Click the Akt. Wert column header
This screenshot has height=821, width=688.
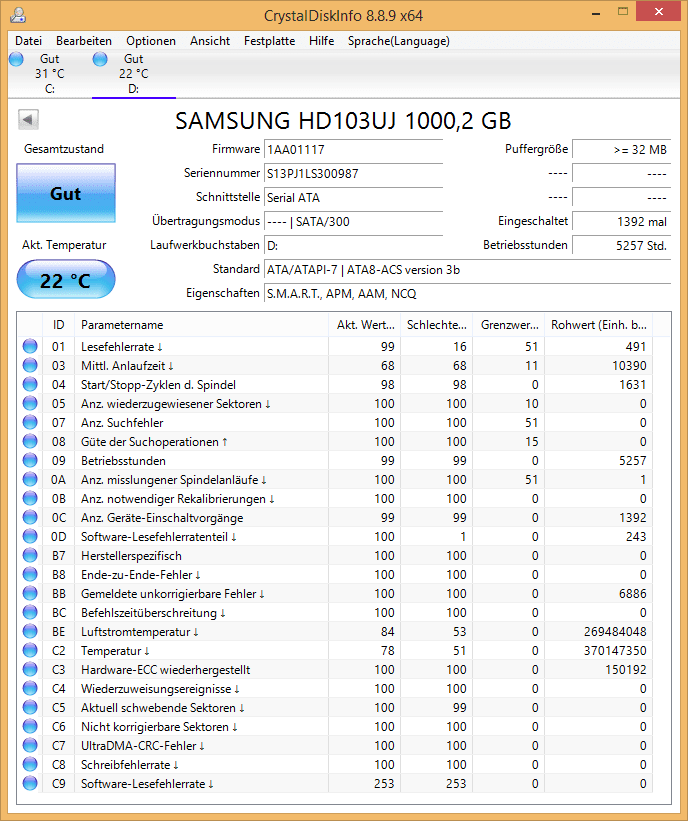pyautogui.click(x=365, y=325)
